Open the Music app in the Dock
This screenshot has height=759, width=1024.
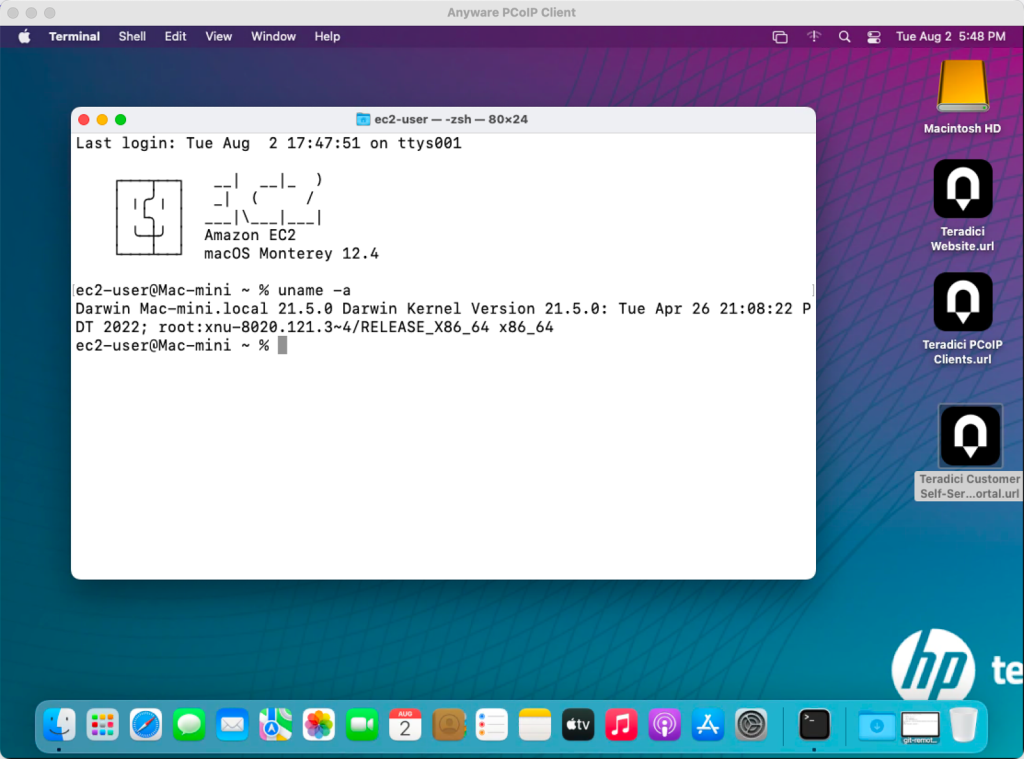[x=621, y=724]
